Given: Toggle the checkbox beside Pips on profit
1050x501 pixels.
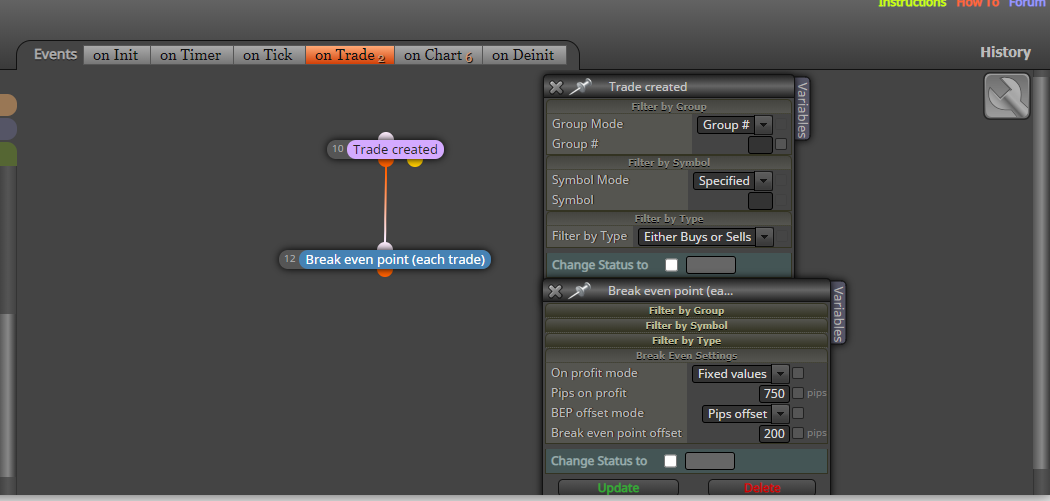Looking at the screenshot, I should [798, 393].
